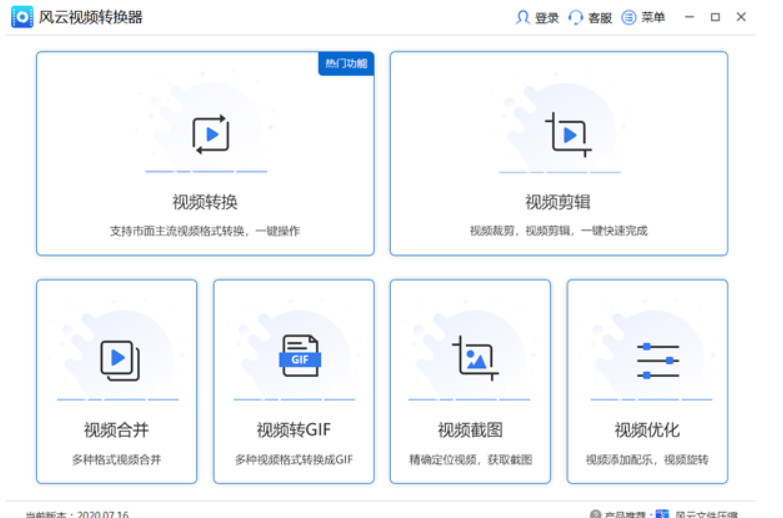Click the 热门功能 badge

coord(346,63)
